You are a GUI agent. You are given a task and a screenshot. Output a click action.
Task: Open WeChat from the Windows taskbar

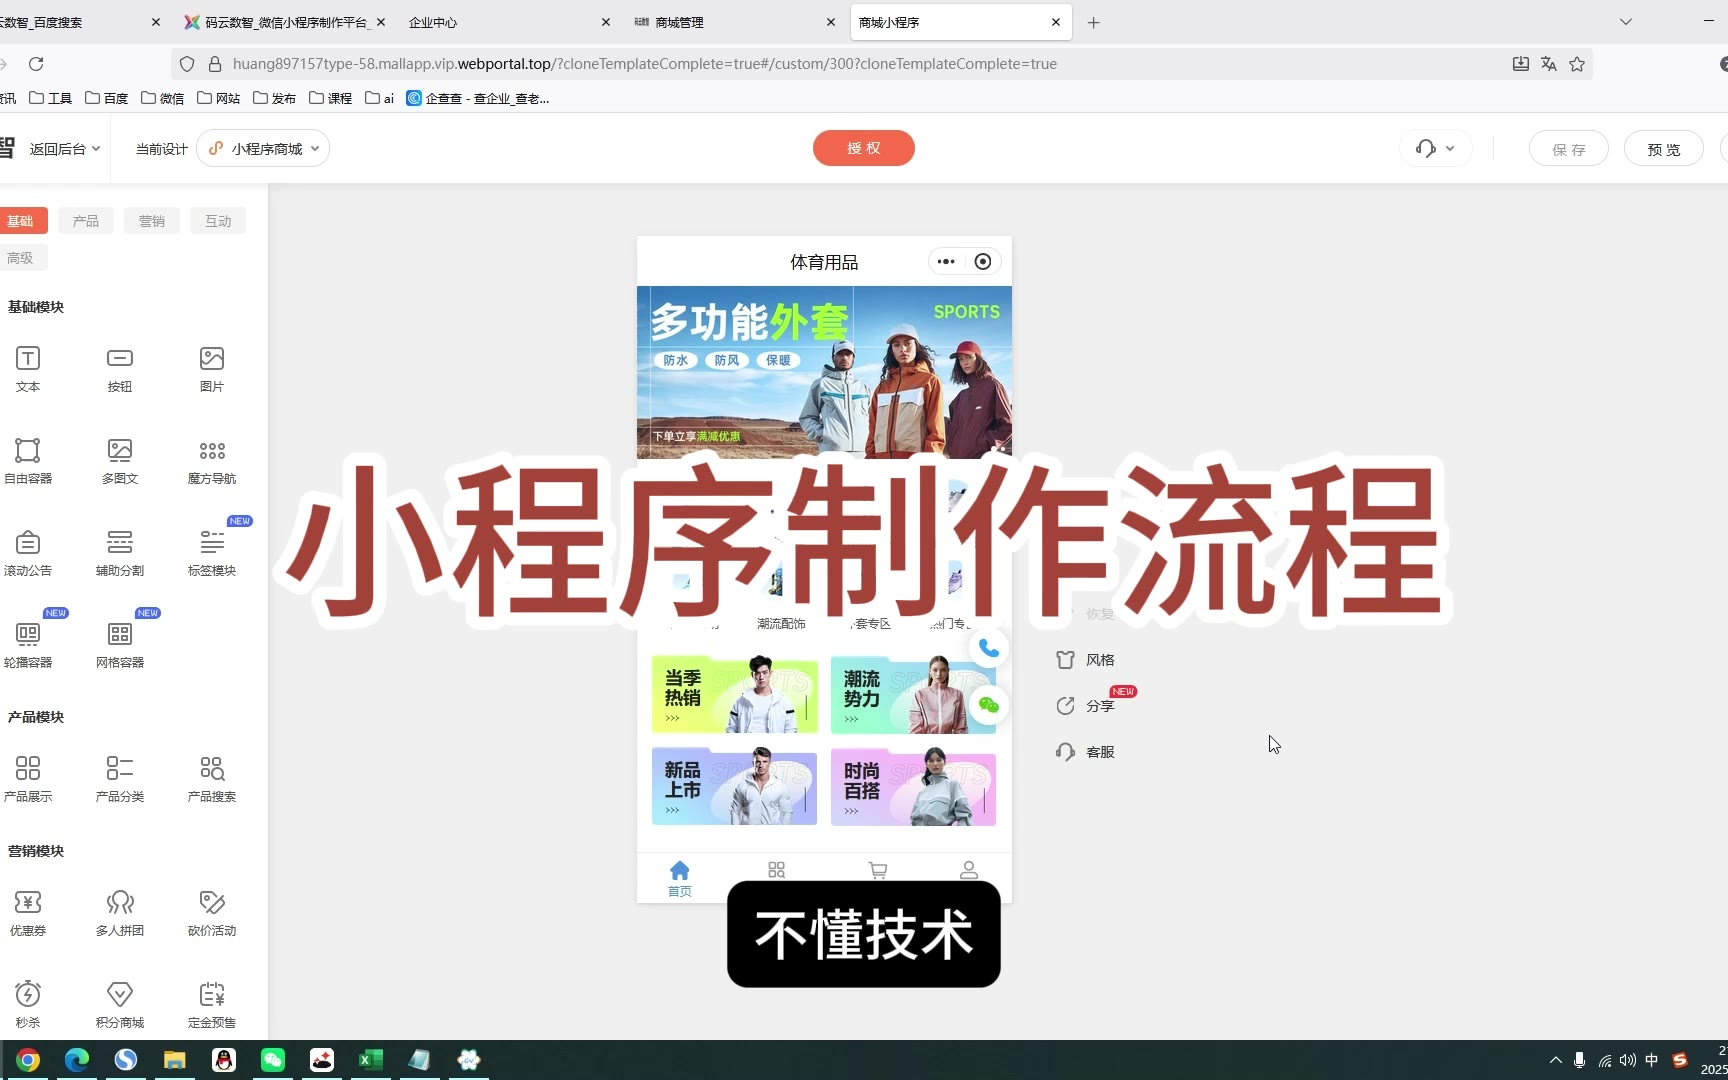click(273, 1060)
